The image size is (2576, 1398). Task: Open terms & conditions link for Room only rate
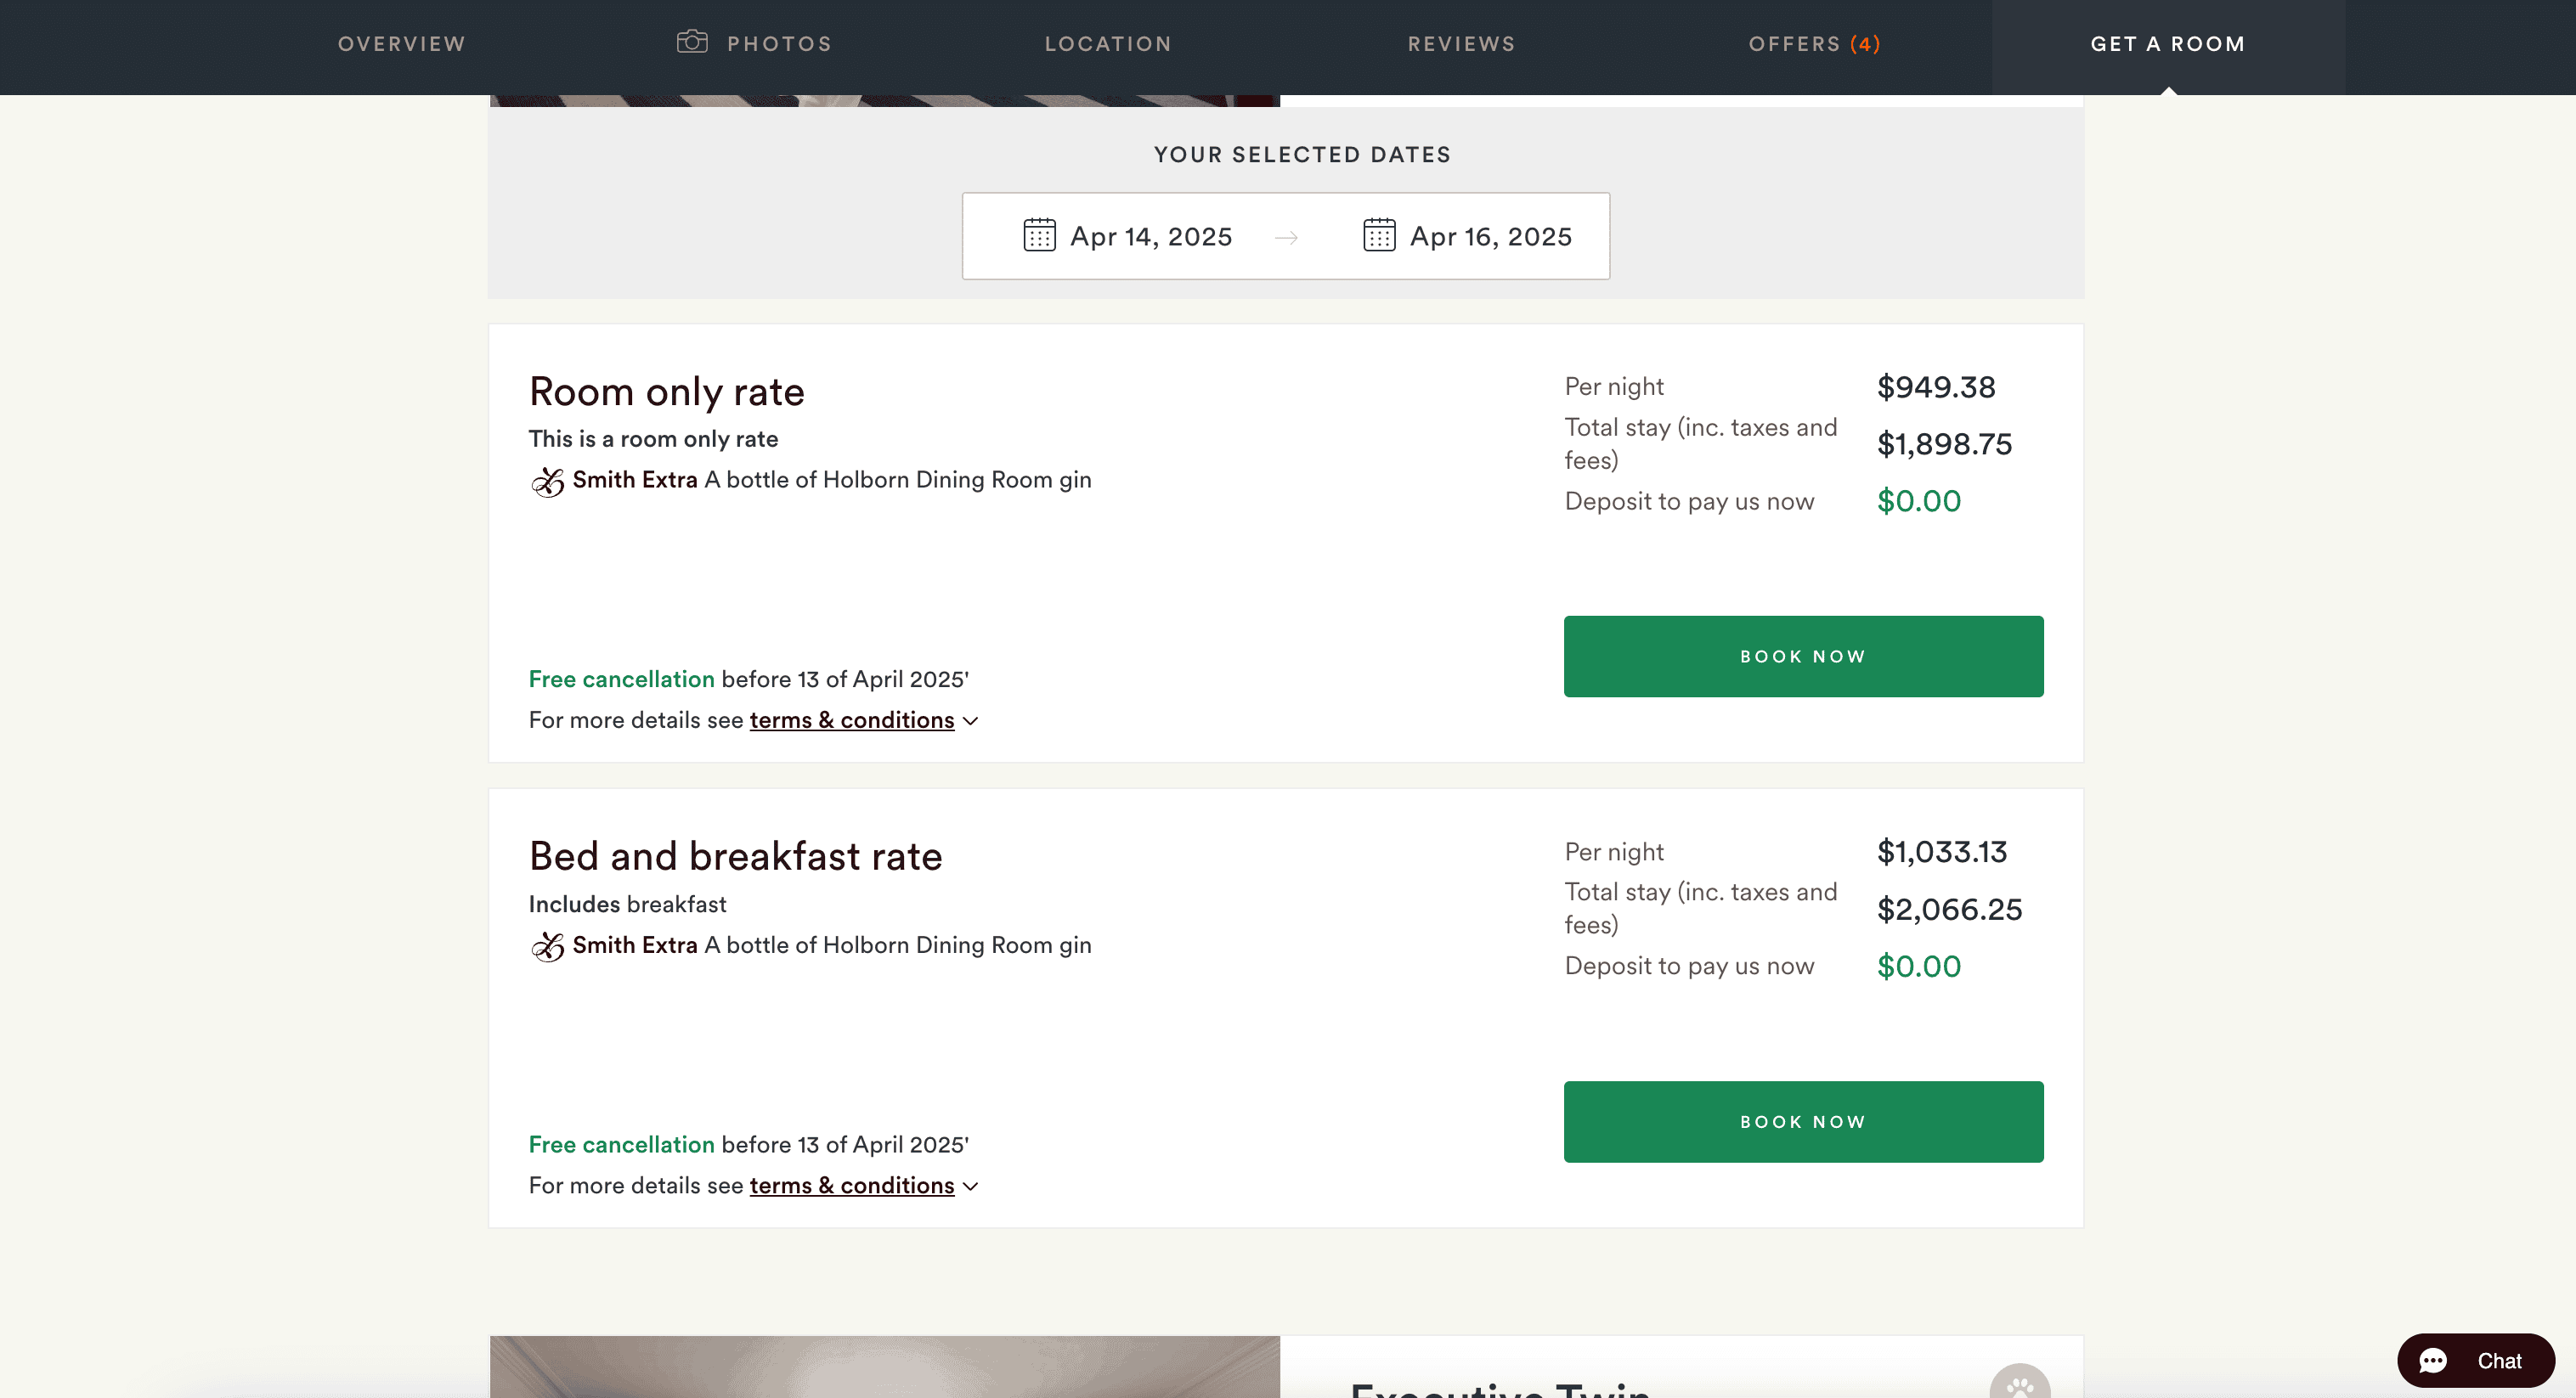(851, 720)
